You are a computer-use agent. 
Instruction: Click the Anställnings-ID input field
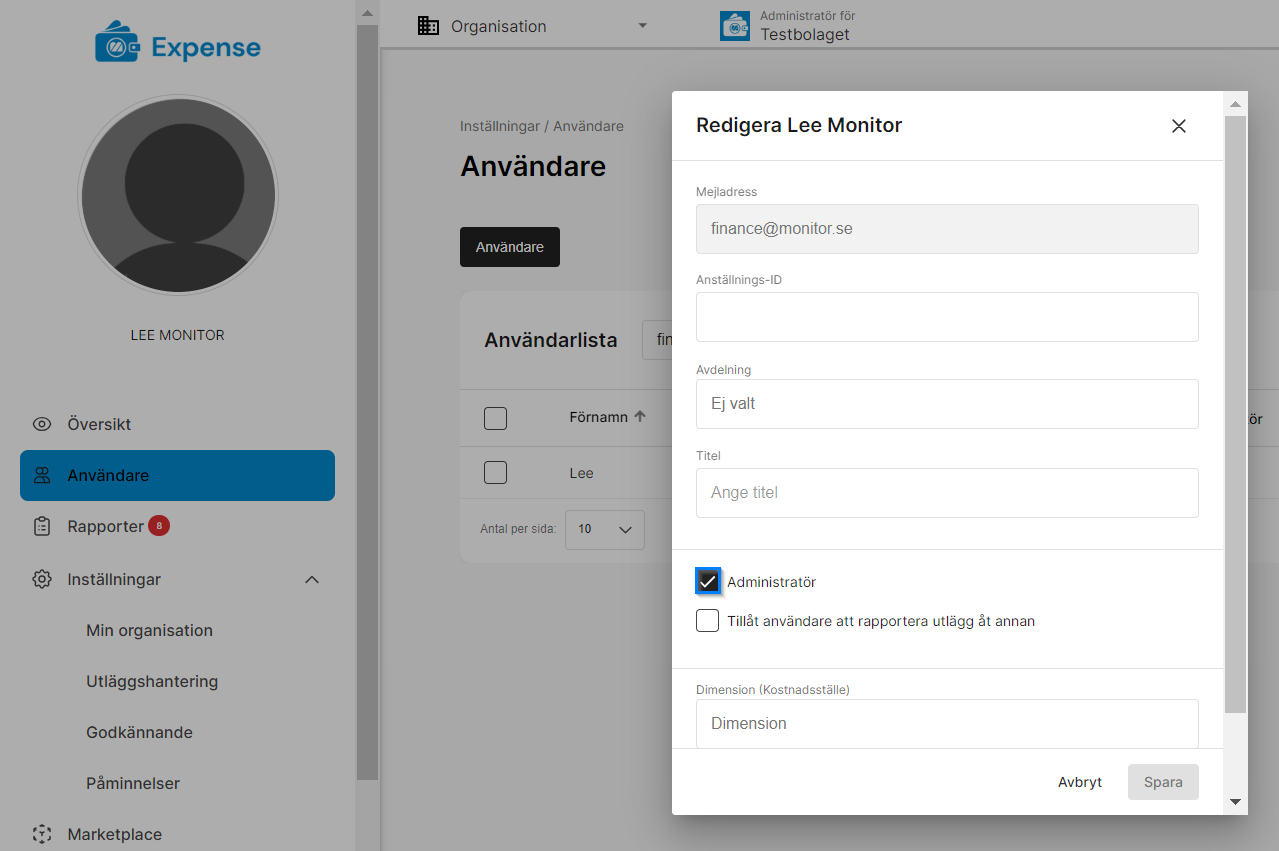point(947,317)
